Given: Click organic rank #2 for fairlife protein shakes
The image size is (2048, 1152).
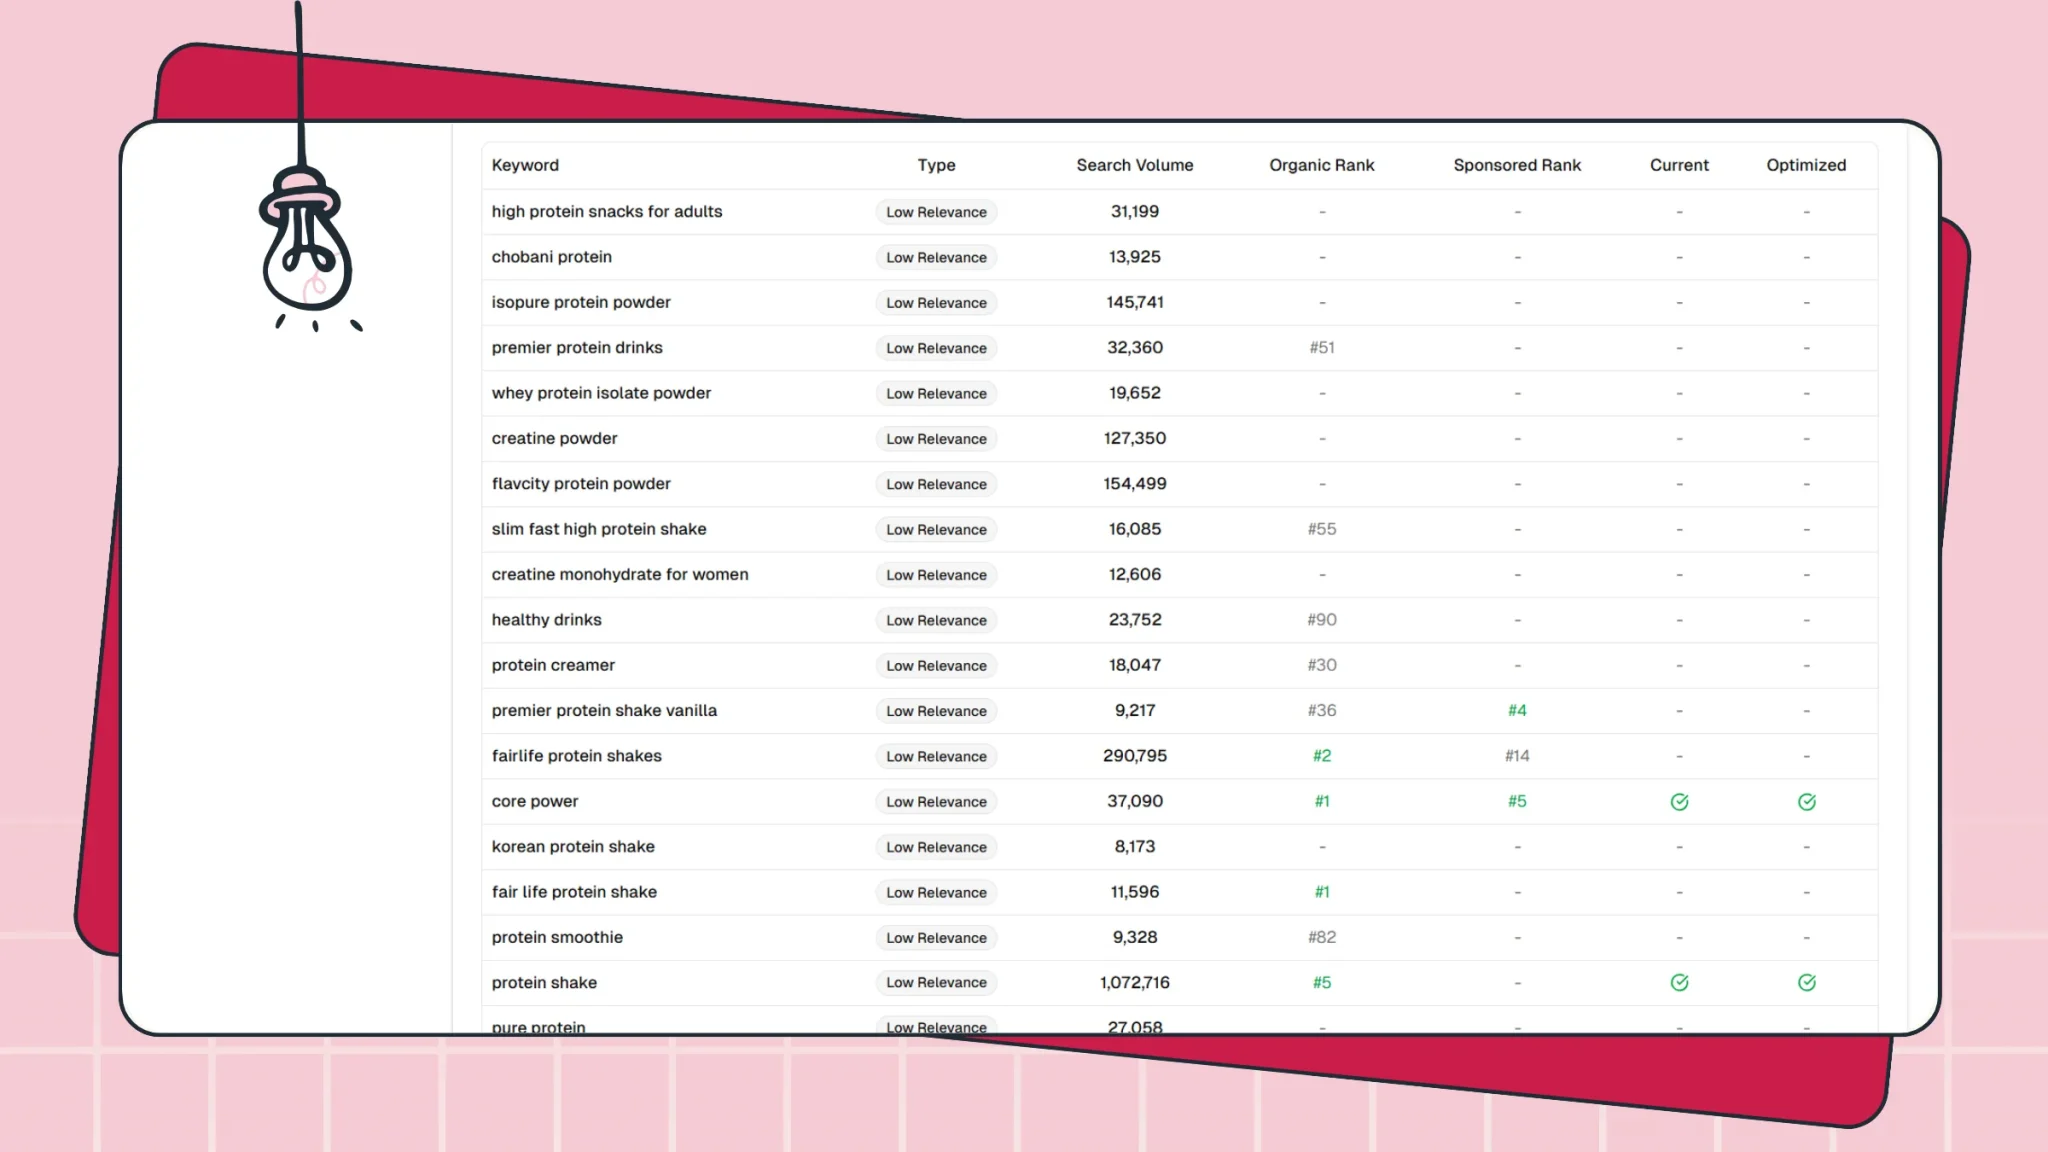Looking at the screenshot, I should coord(1321,756).
